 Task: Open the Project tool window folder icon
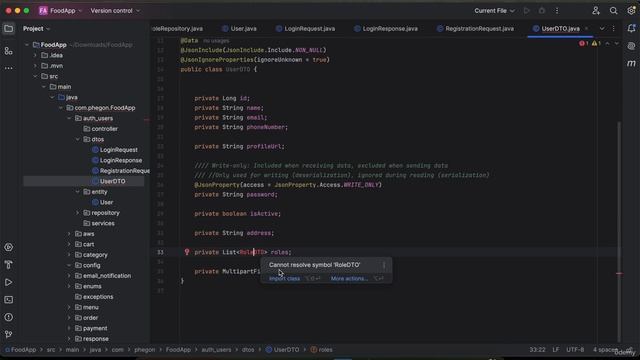tap(9, 29)
